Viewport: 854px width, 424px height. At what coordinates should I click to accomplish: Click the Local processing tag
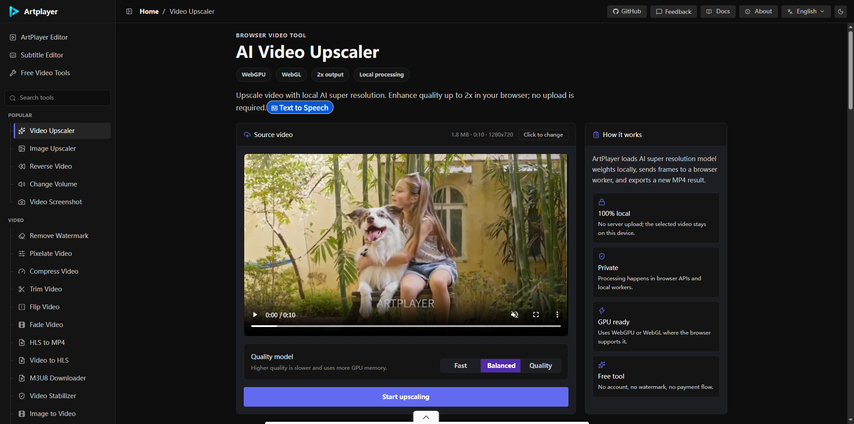(381, 75)
